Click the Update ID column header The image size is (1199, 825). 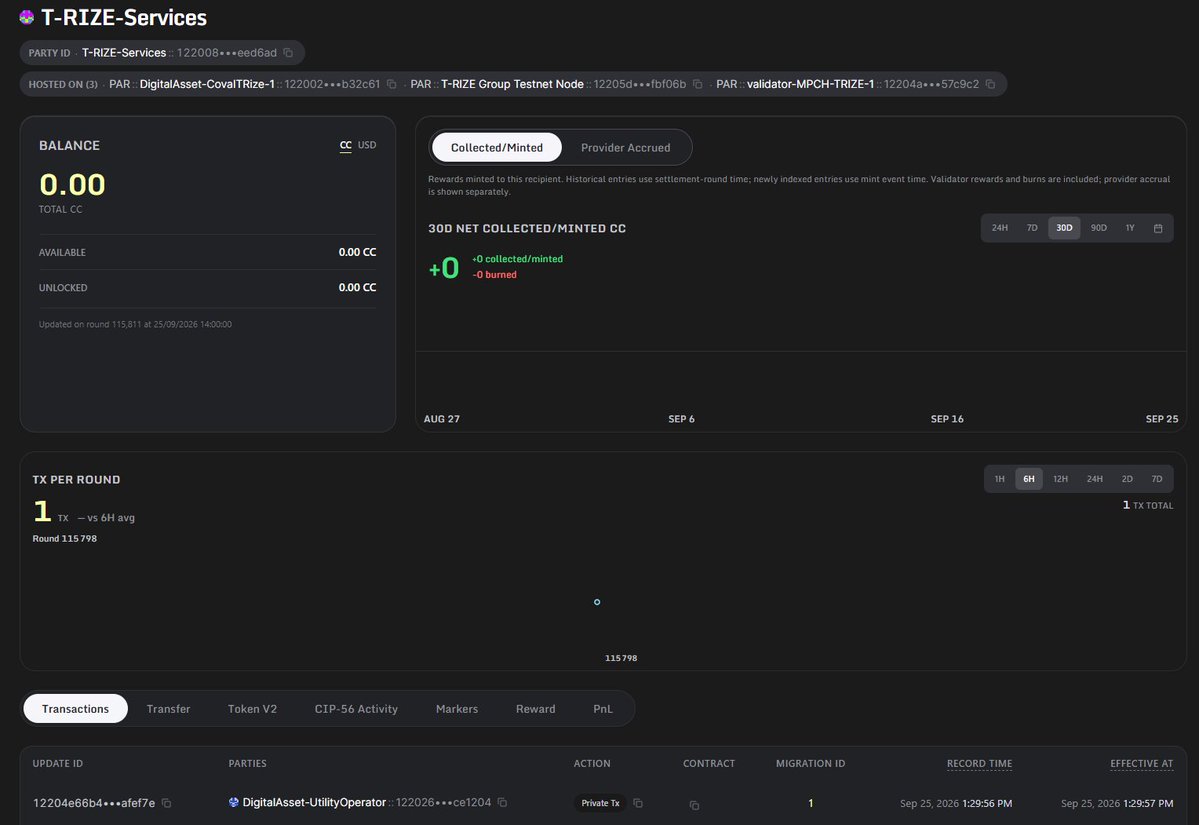(x=57, y=763)
